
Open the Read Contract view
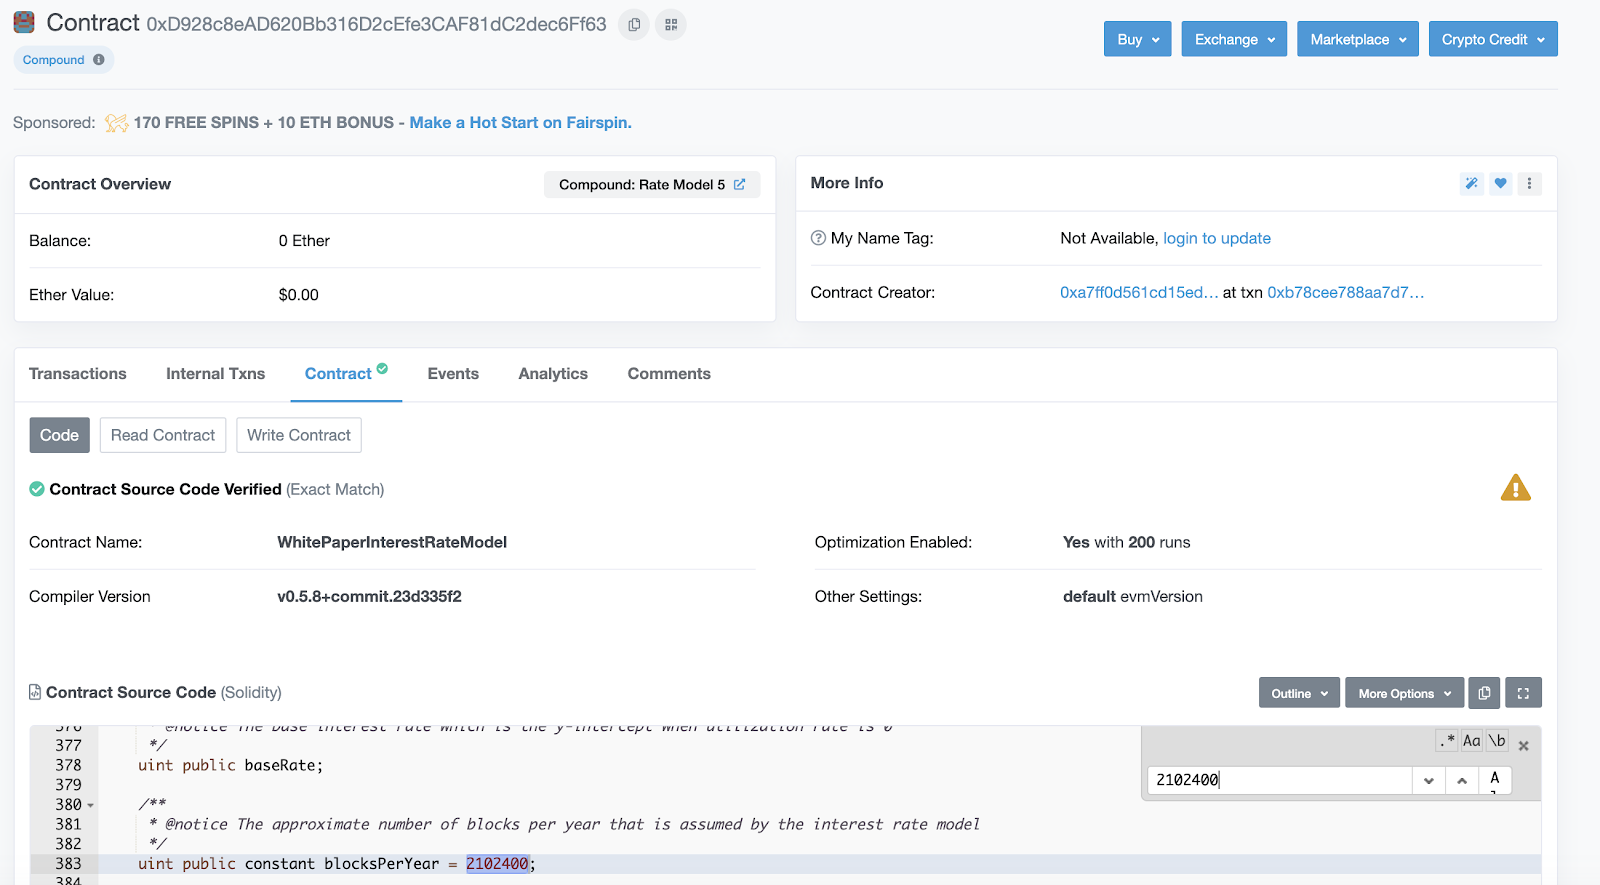(x=163, y=435)
